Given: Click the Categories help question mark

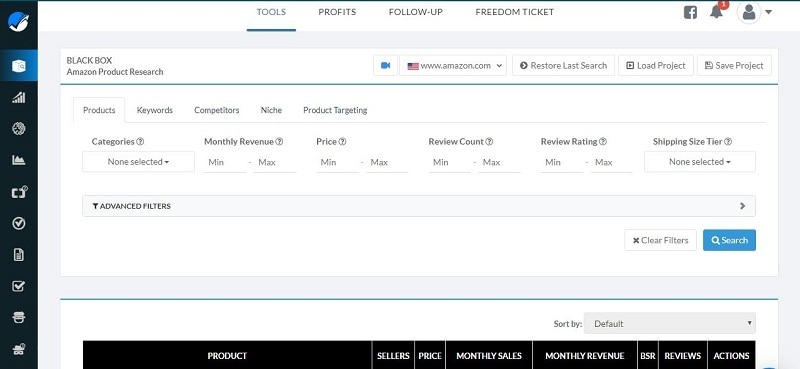Looking at the screenshot, I should coord(140,142).
